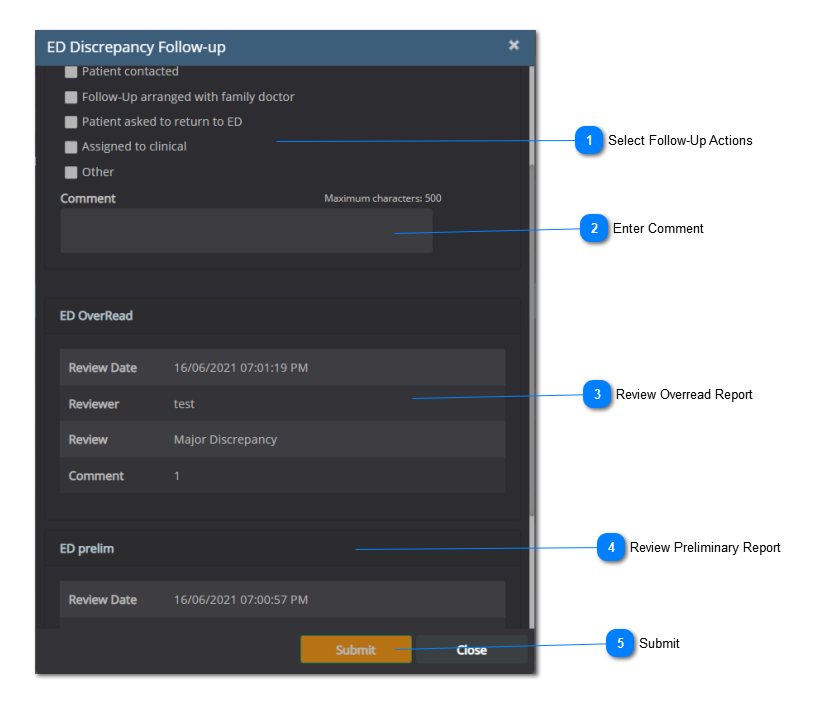
Task: Select callout badge 4 for Review Preliminary Report
Action: (610, 548)
